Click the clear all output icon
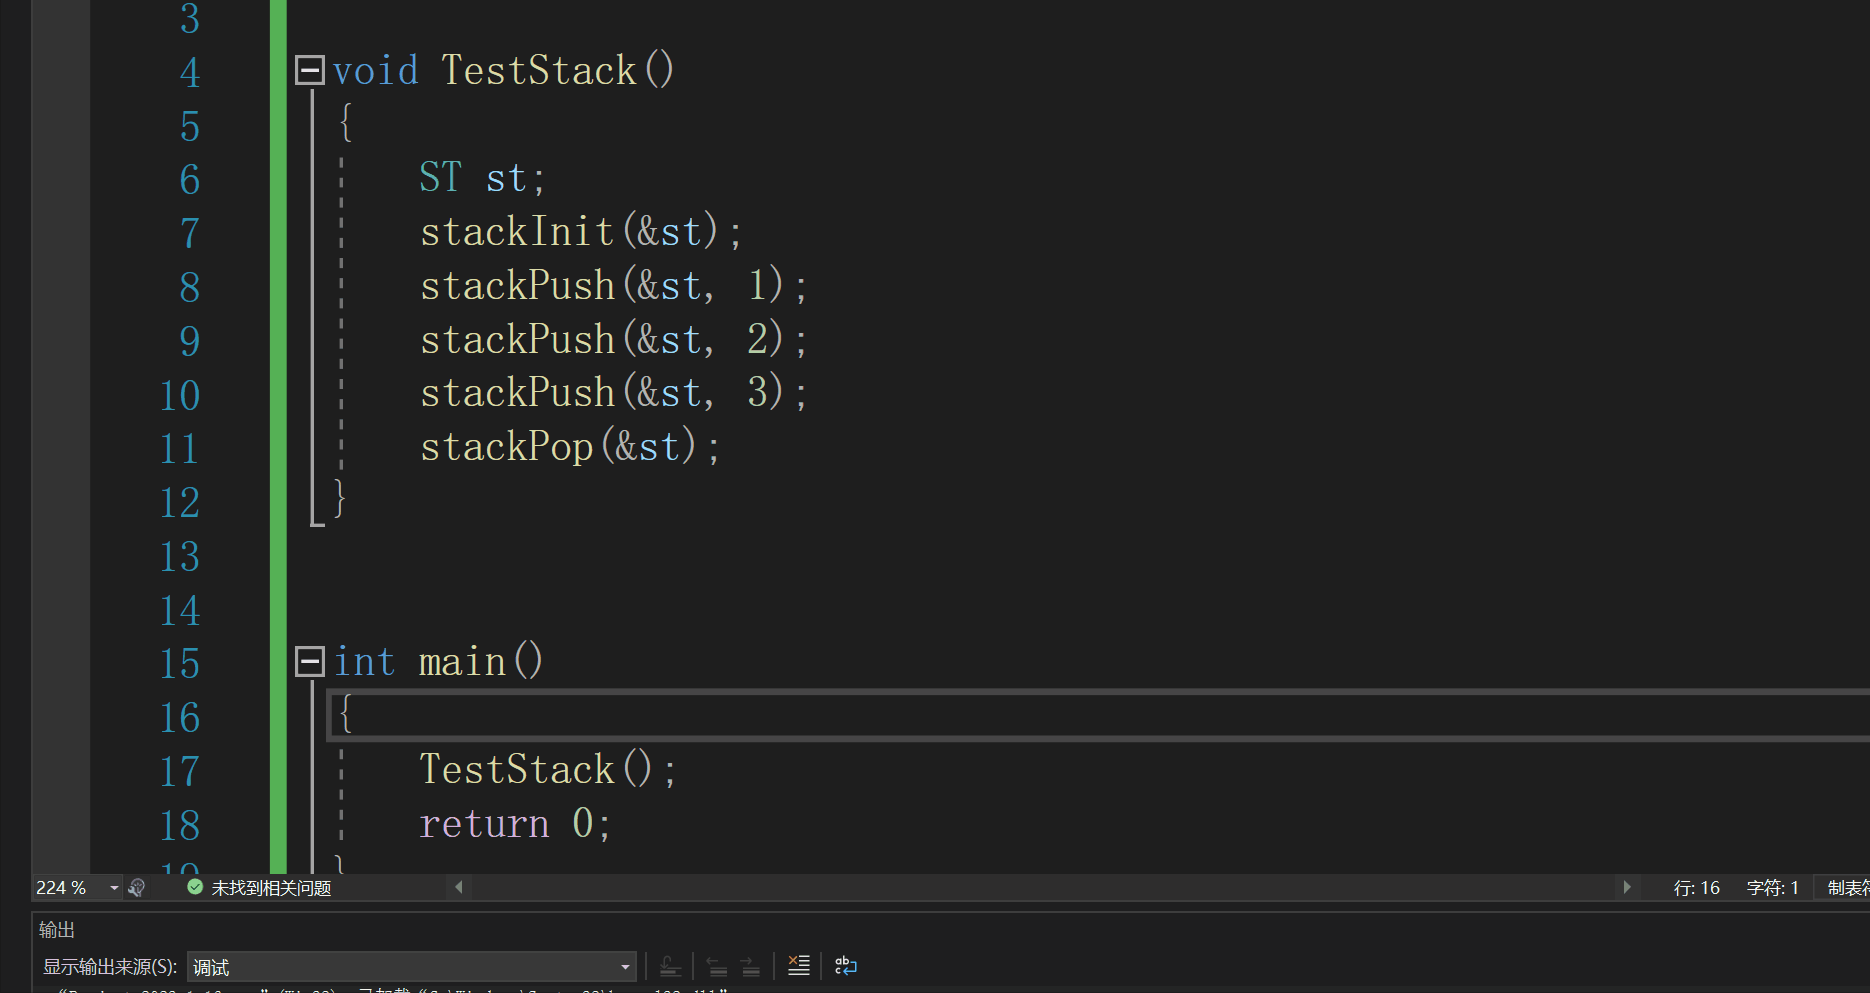The image size is (1870, 993). point(798,966)
